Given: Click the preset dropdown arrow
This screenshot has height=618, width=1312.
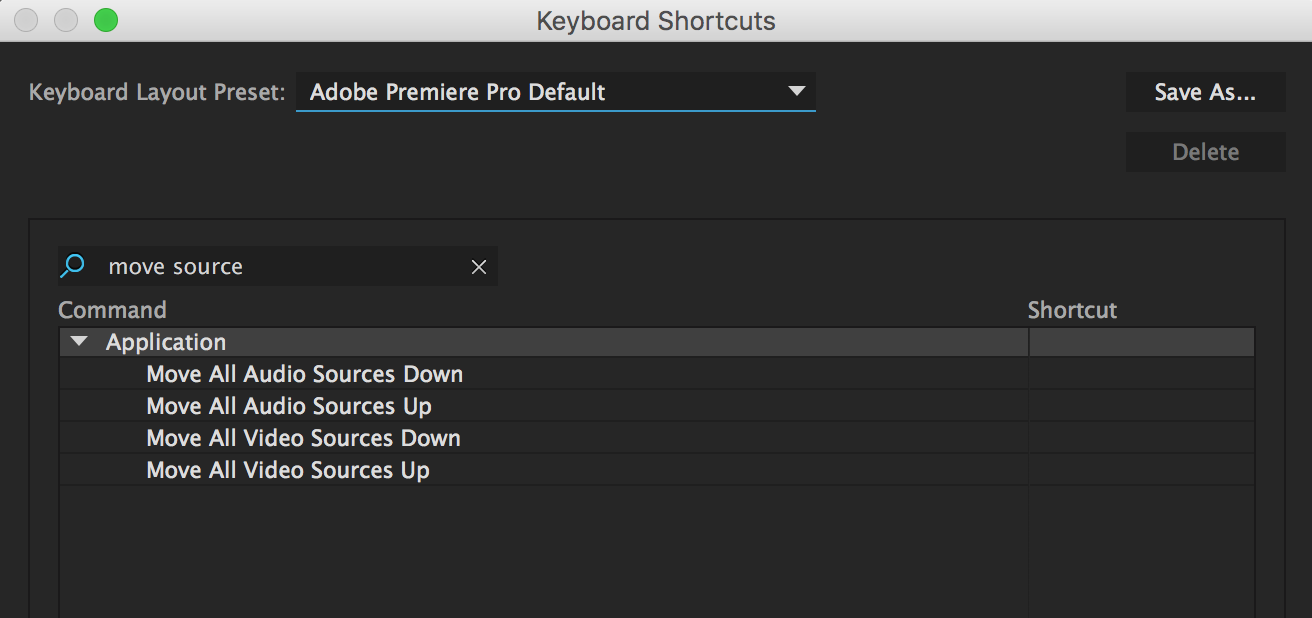Looking at the screenshot, I should (796, 91).
